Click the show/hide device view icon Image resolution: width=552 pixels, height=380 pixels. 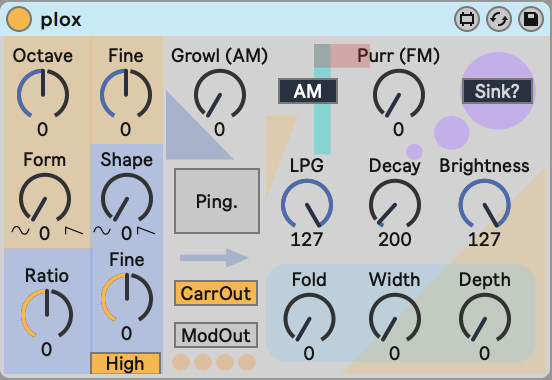coord(467,19)
